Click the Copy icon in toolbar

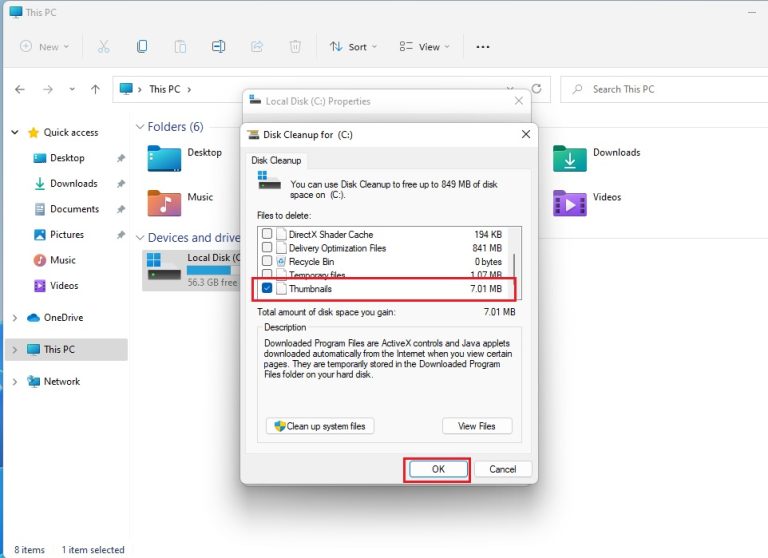pyautogui.click(x=142, y=47)
